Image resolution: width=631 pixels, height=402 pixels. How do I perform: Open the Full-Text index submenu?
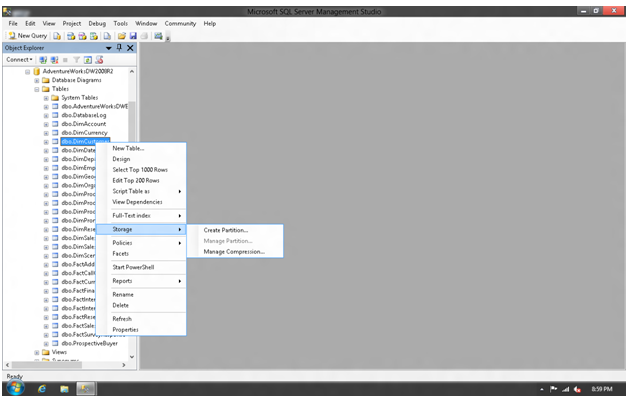click(141, 216)
